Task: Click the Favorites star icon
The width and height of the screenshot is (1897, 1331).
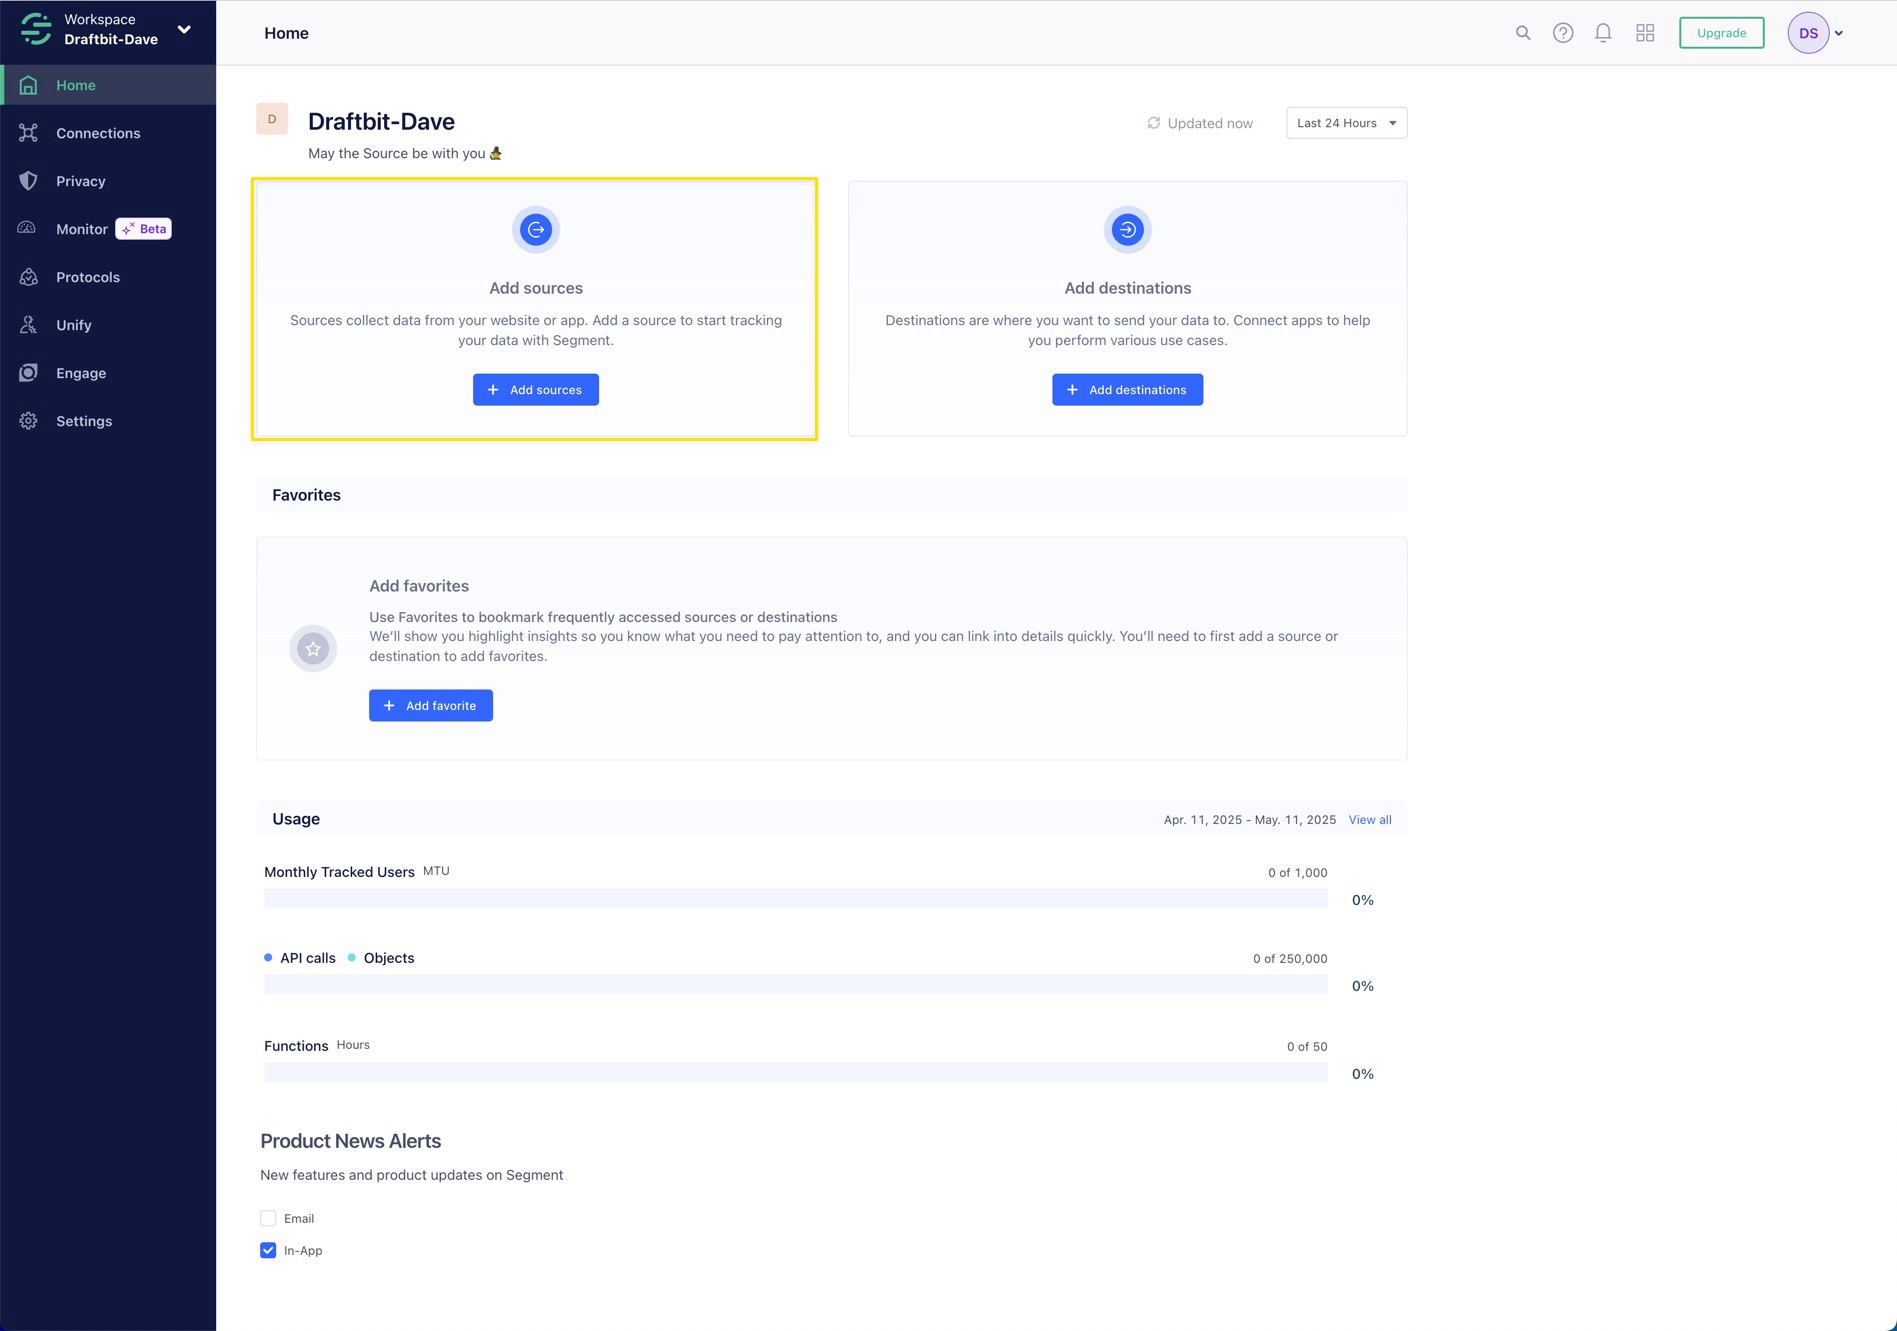Action: click(313, 649)
